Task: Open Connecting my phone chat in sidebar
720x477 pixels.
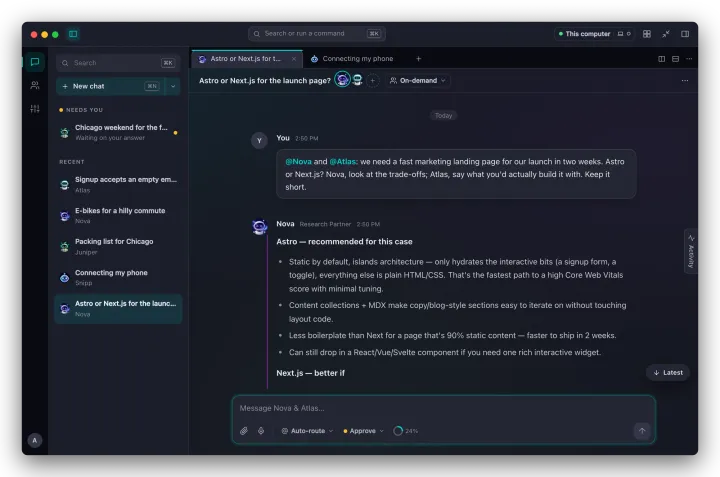Action: (118, 277)
